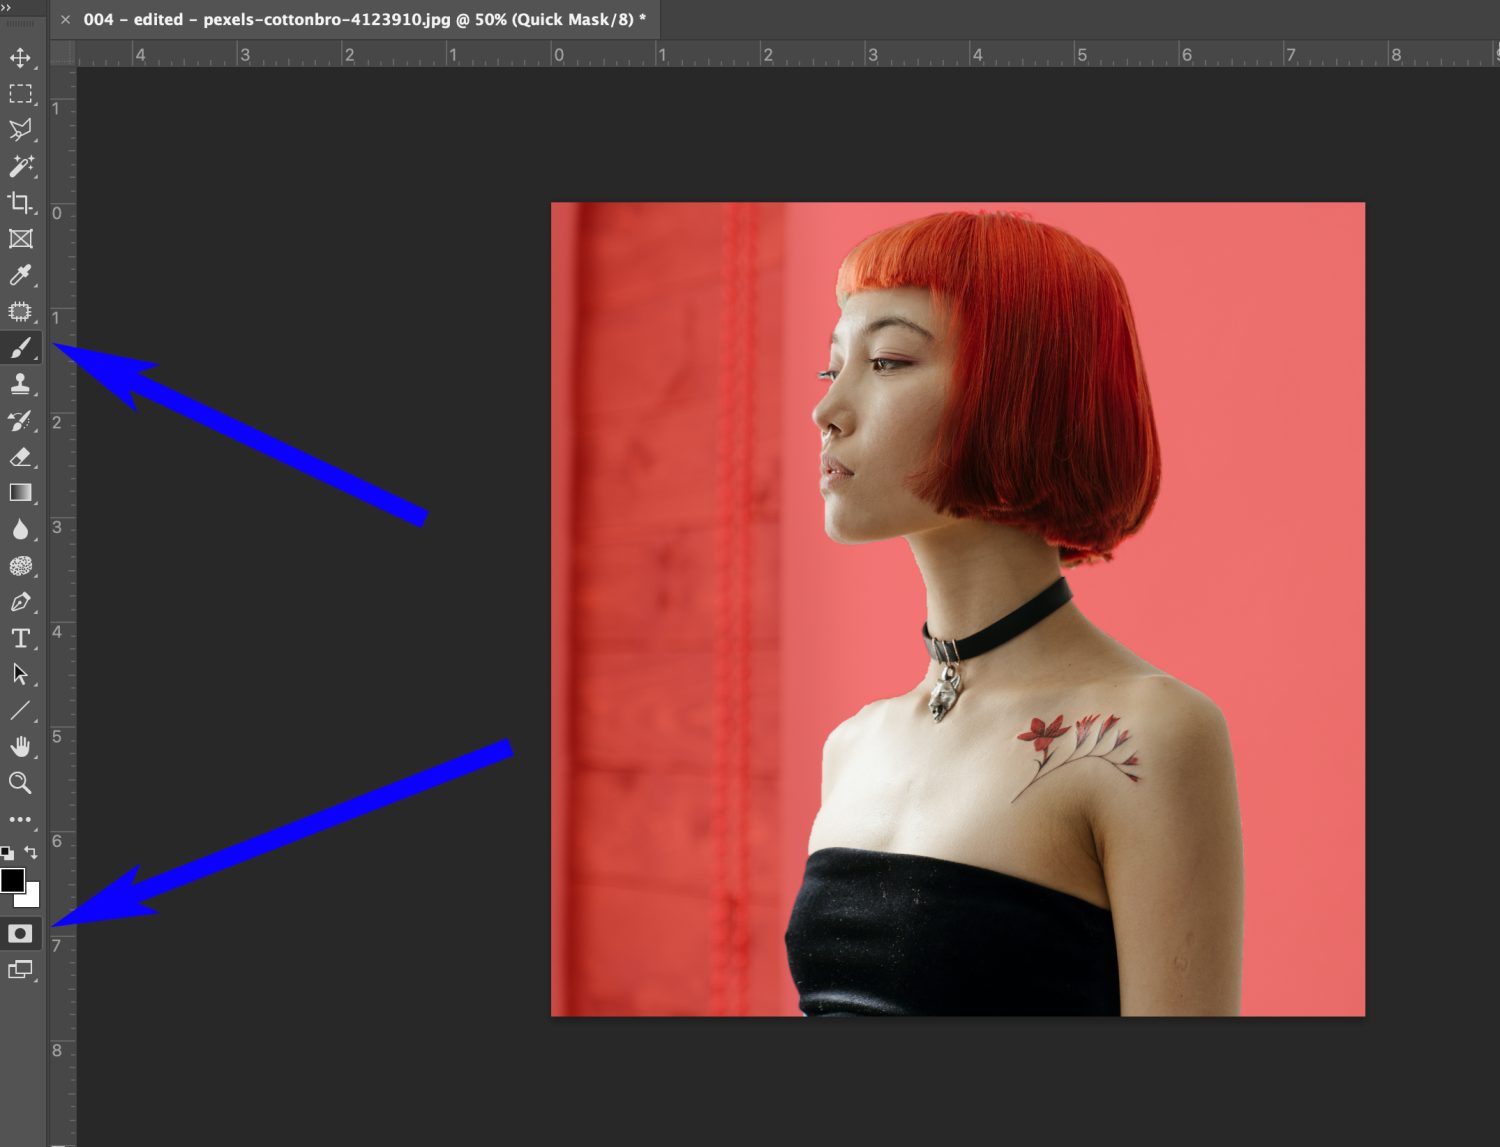This screenshot has width=1500, height=1147.
Task: Select the Eraser tool
Action: pyautogui.click(x=20, y=457)
